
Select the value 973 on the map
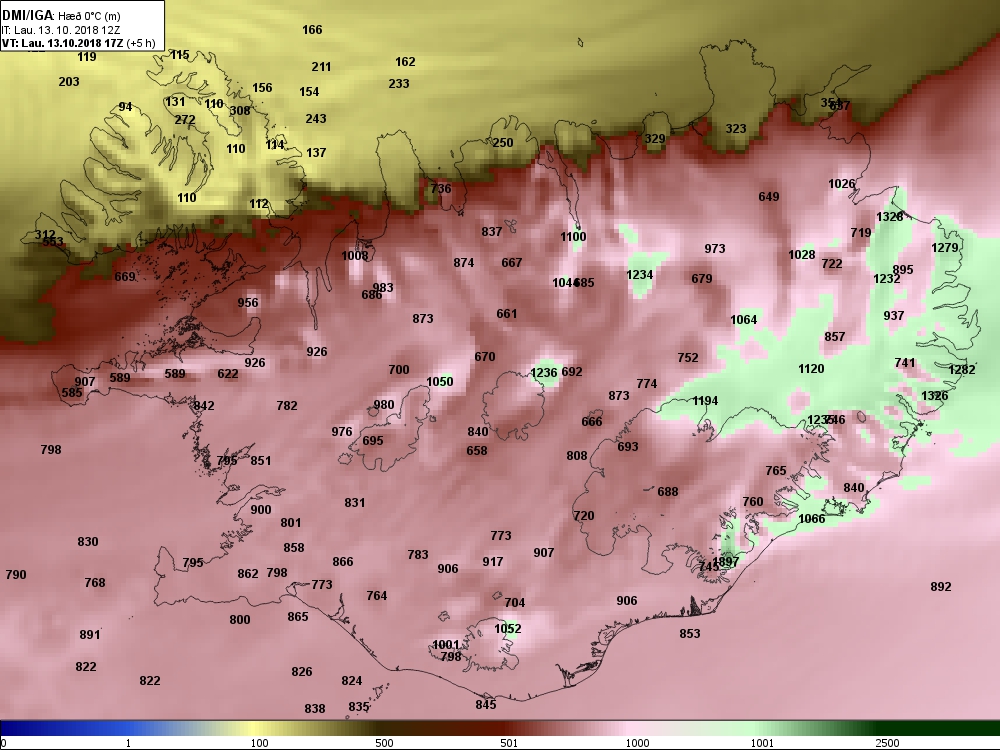pyautogui.click(x=714, y=249)
